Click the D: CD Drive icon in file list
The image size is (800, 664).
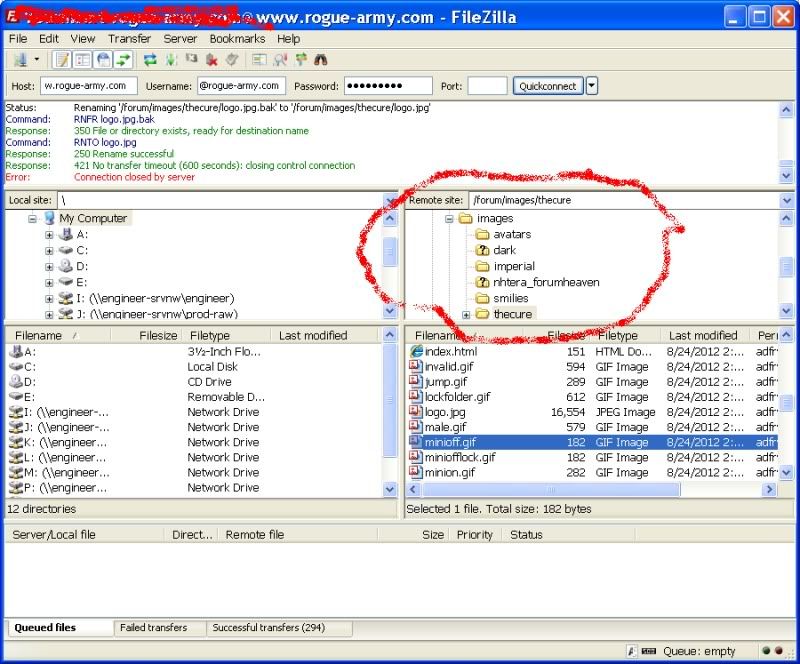click(x=16, y=381)
